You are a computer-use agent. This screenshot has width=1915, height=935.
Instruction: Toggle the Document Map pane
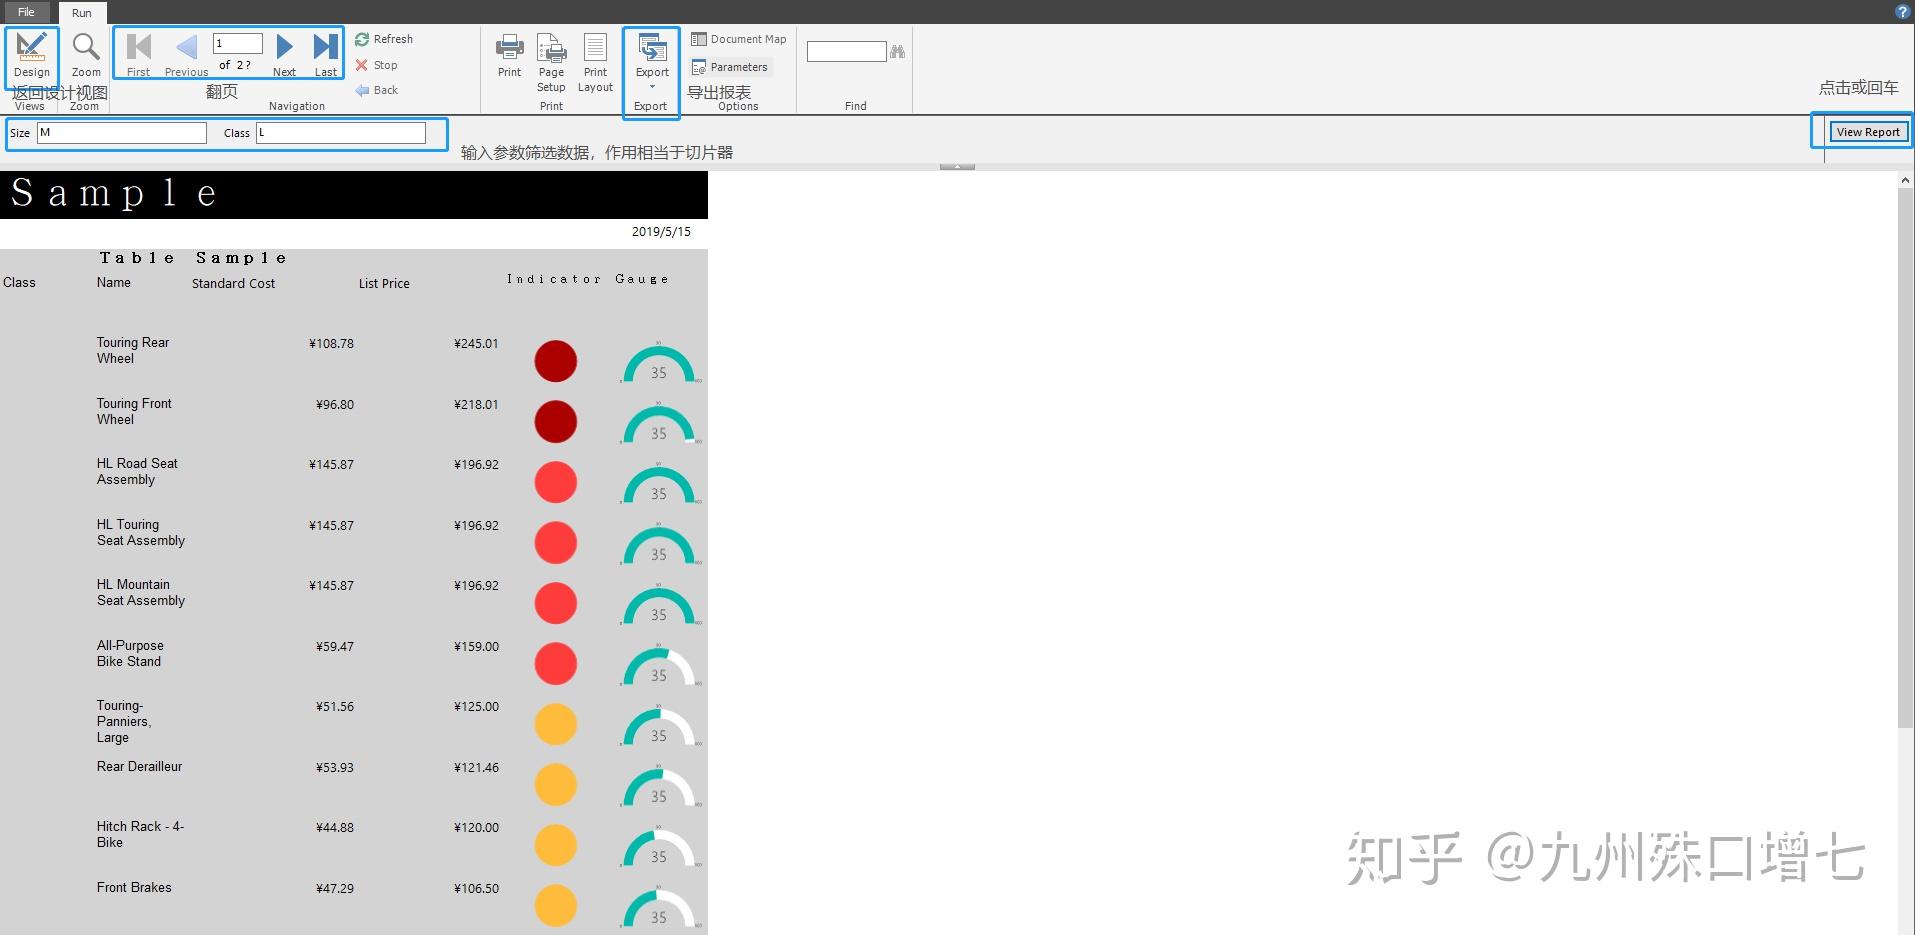pos(738,38)
